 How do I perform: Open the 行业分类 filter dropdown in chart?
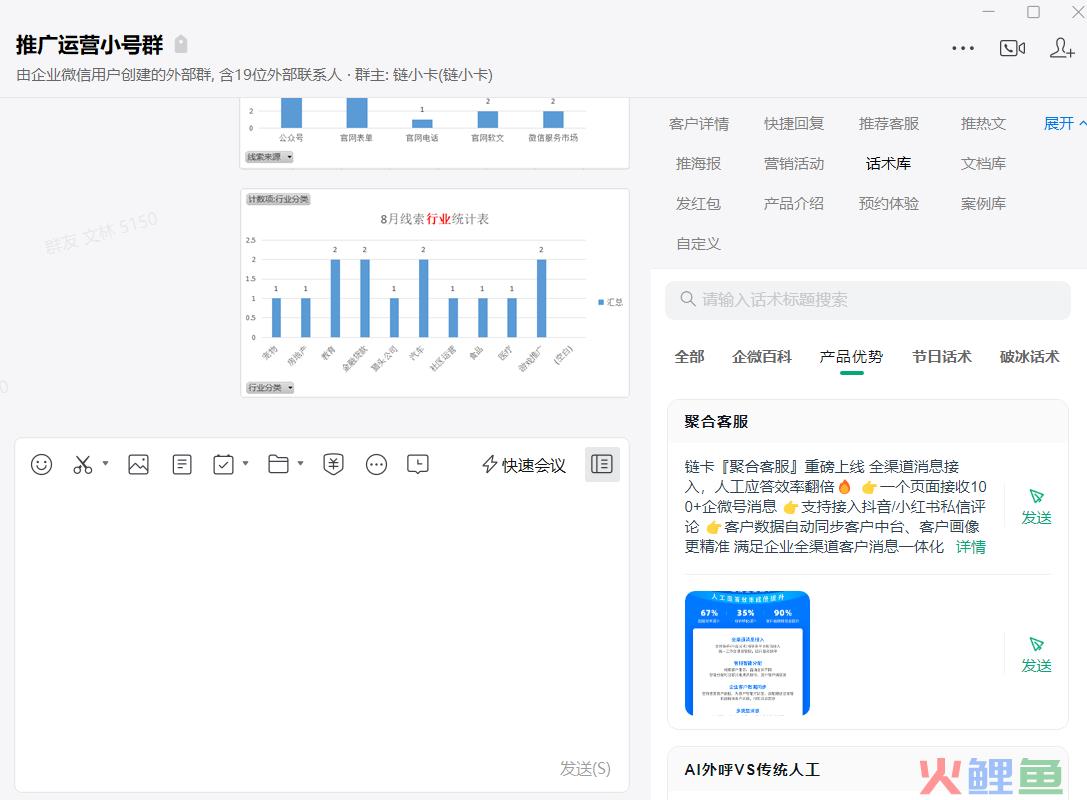[x=270, y=388]
